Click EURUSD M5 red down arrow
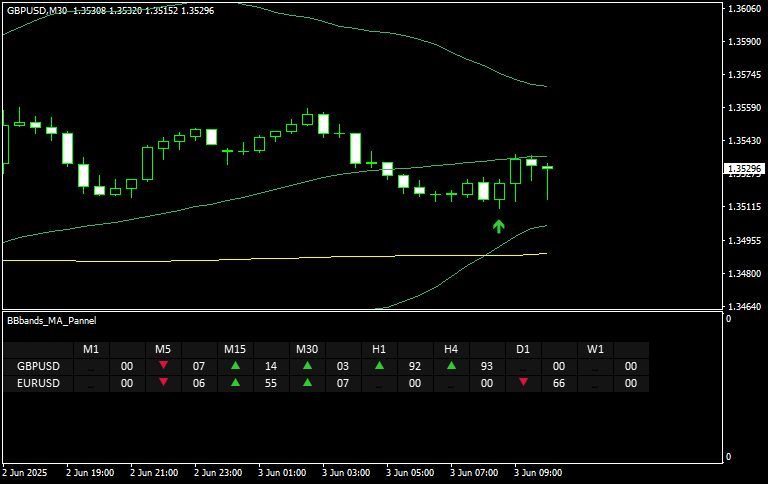The height and width of the screenshot is (484, 768). (163, 383)
